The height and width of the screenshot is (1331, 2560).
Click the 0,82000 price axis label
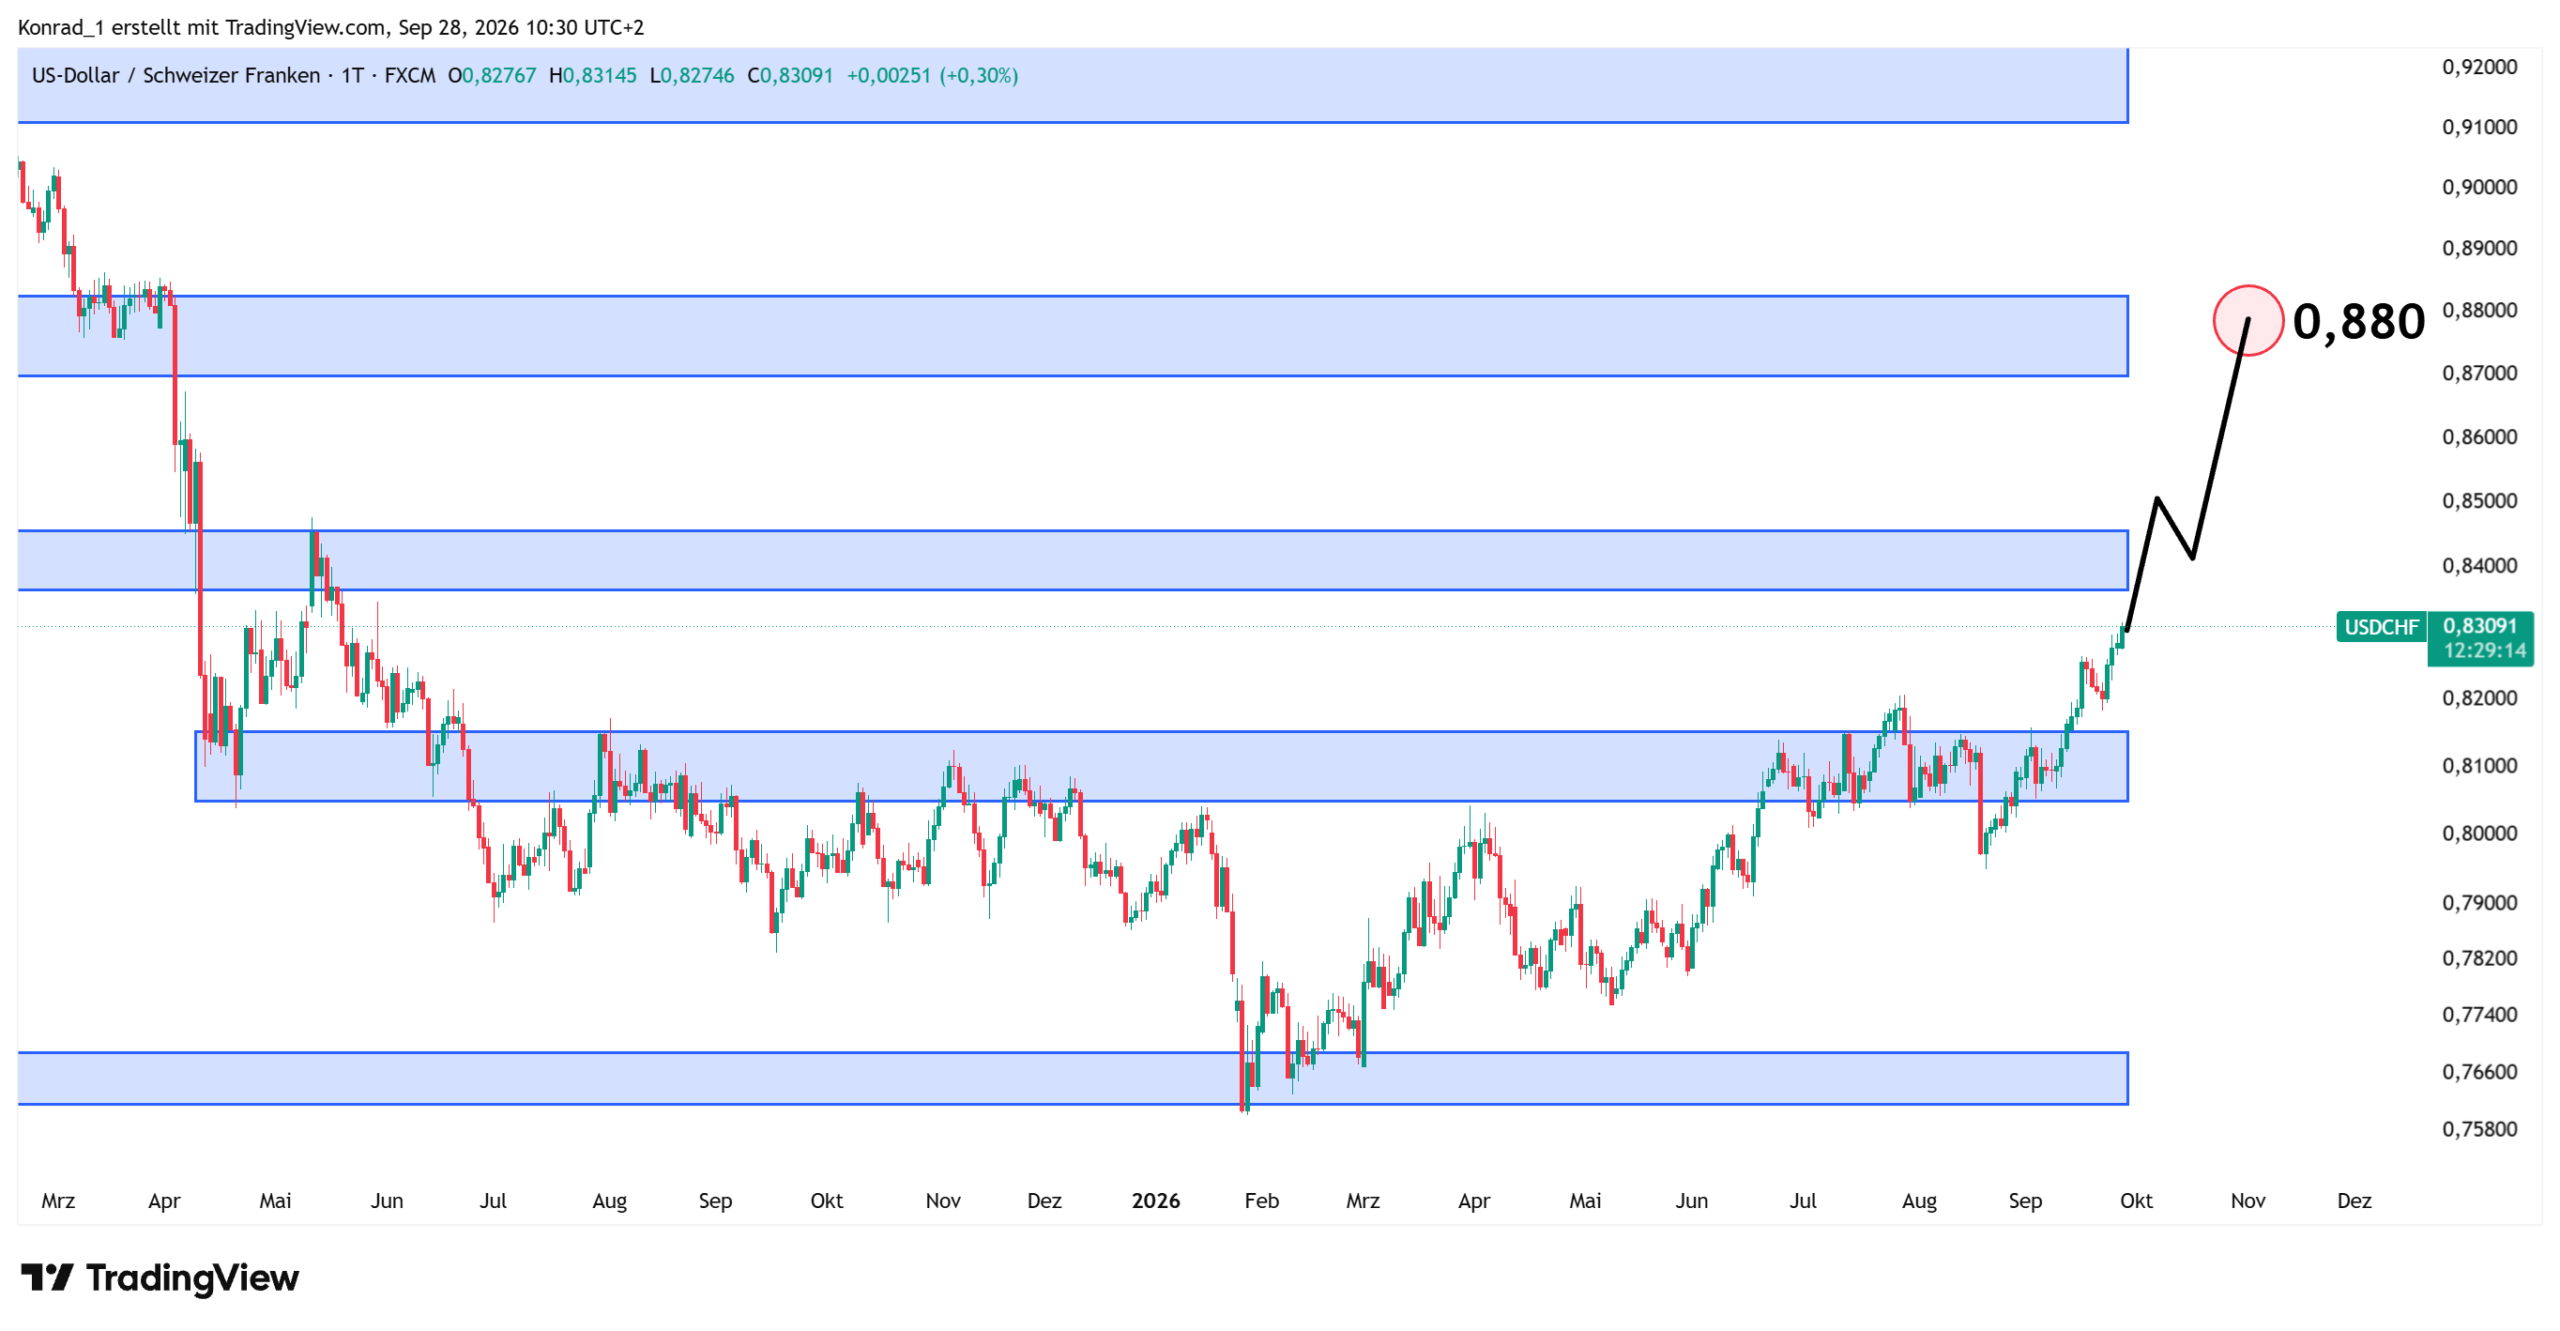coord(2479,698)
